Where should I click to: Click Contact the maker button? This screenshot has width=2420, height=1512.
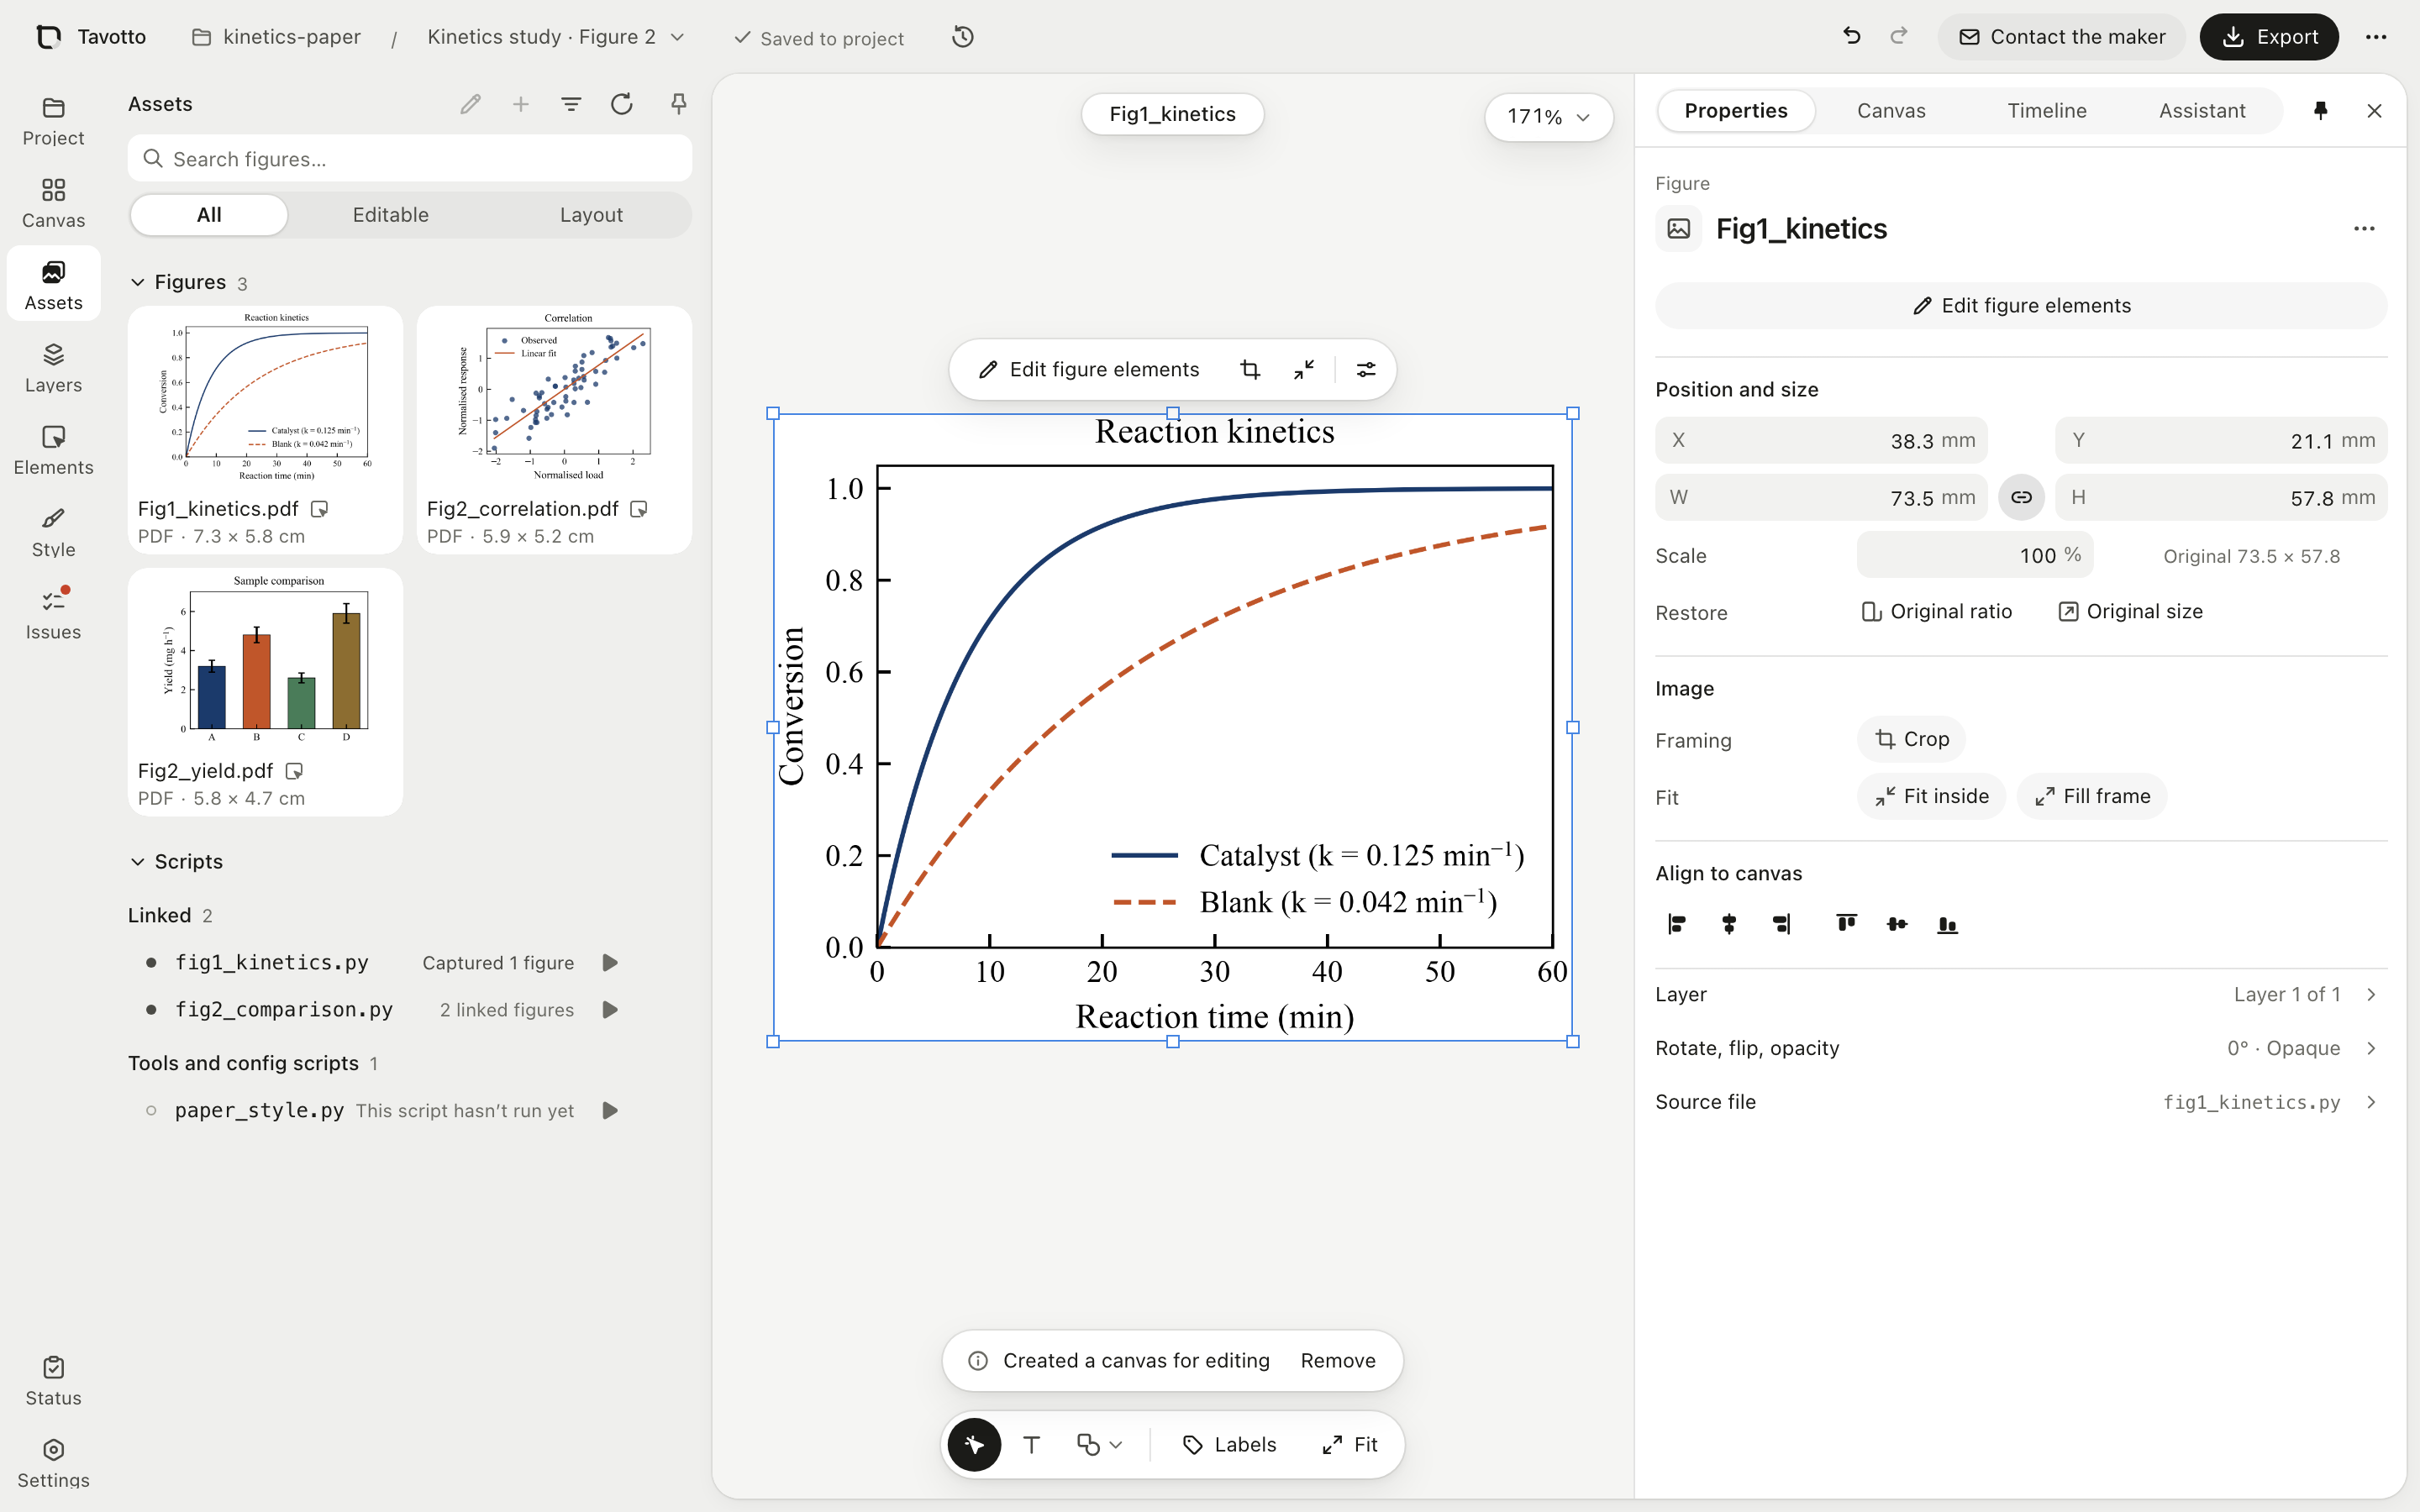(2061, 37)
